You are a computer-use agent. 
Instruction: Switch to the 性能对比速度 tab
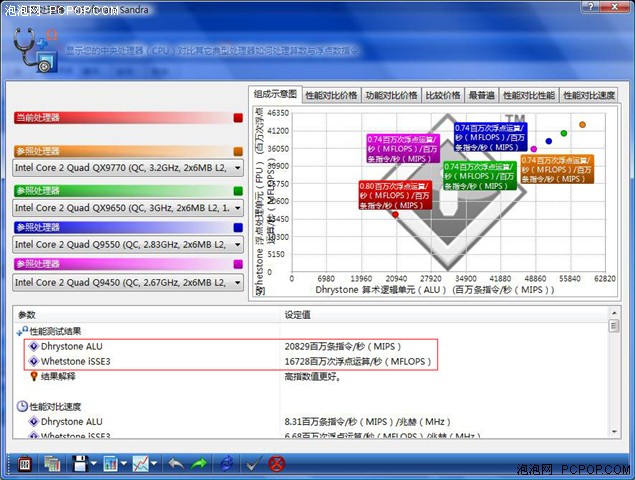(589, 95)
